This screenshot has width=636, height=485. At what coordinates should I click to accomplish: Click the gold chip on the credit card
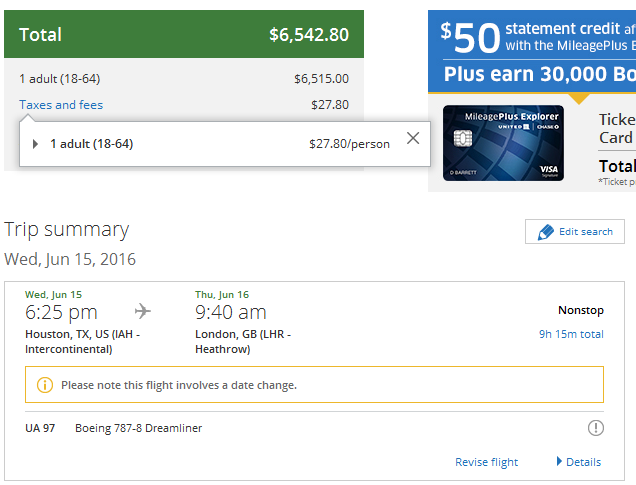pyautogui.click(x=462, y=136)
